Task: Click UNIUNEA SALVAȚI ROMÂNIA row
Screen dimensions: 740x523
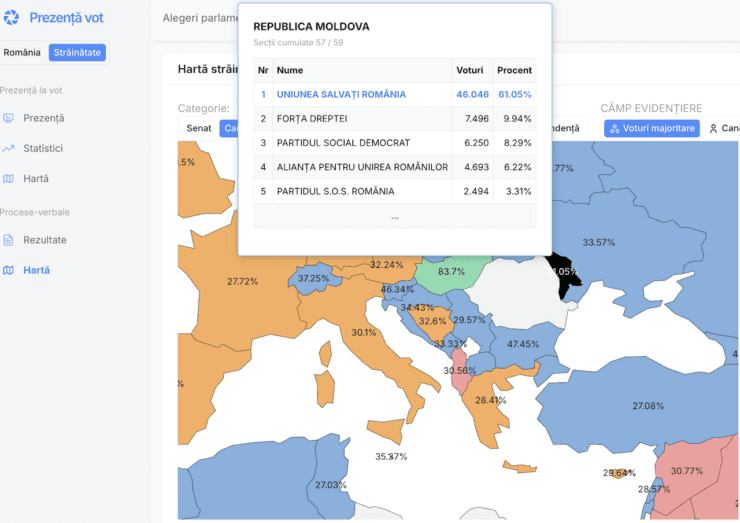Action: click(341, 94)
